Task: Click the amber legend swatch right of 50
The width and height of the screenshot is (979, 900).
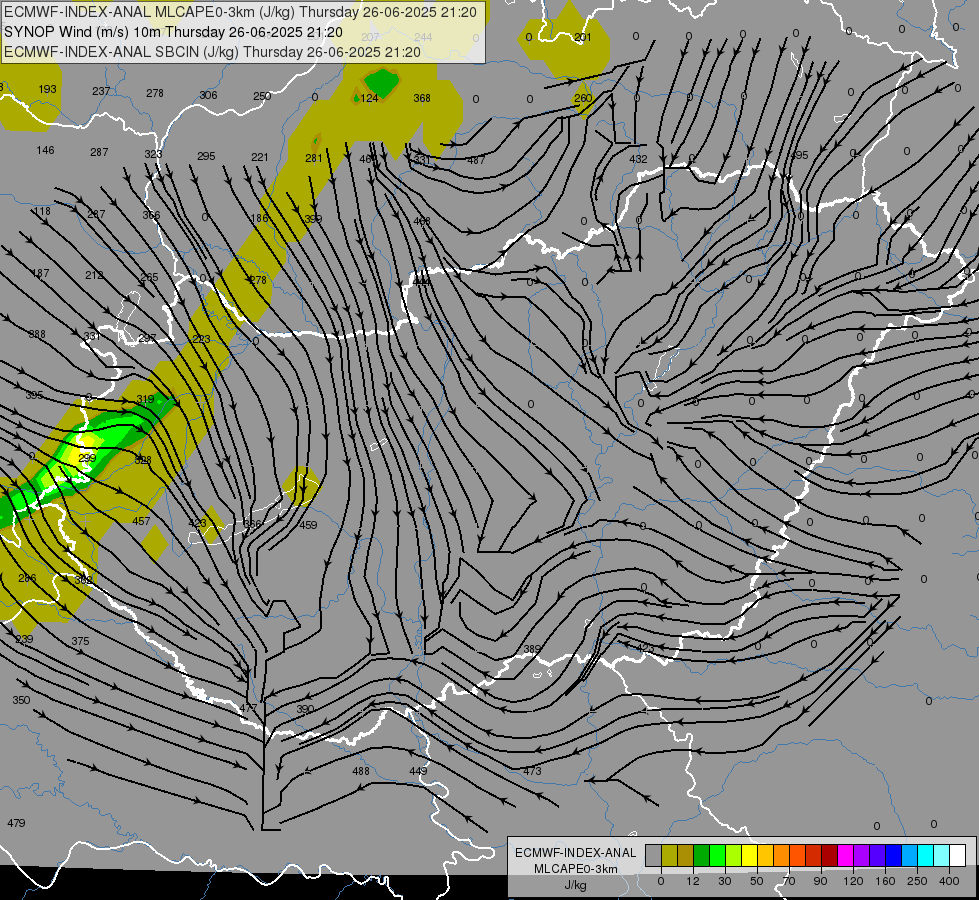Action: 765,855
